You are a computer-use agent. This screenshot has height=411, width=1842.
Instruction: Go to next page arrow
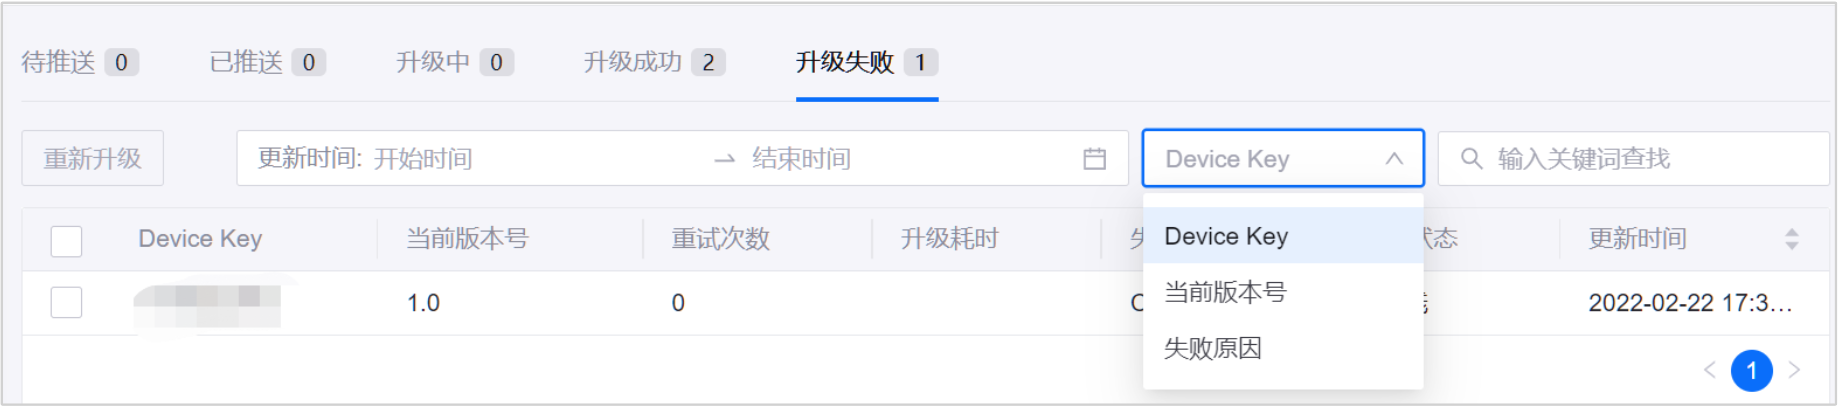tap(1794, 370)
